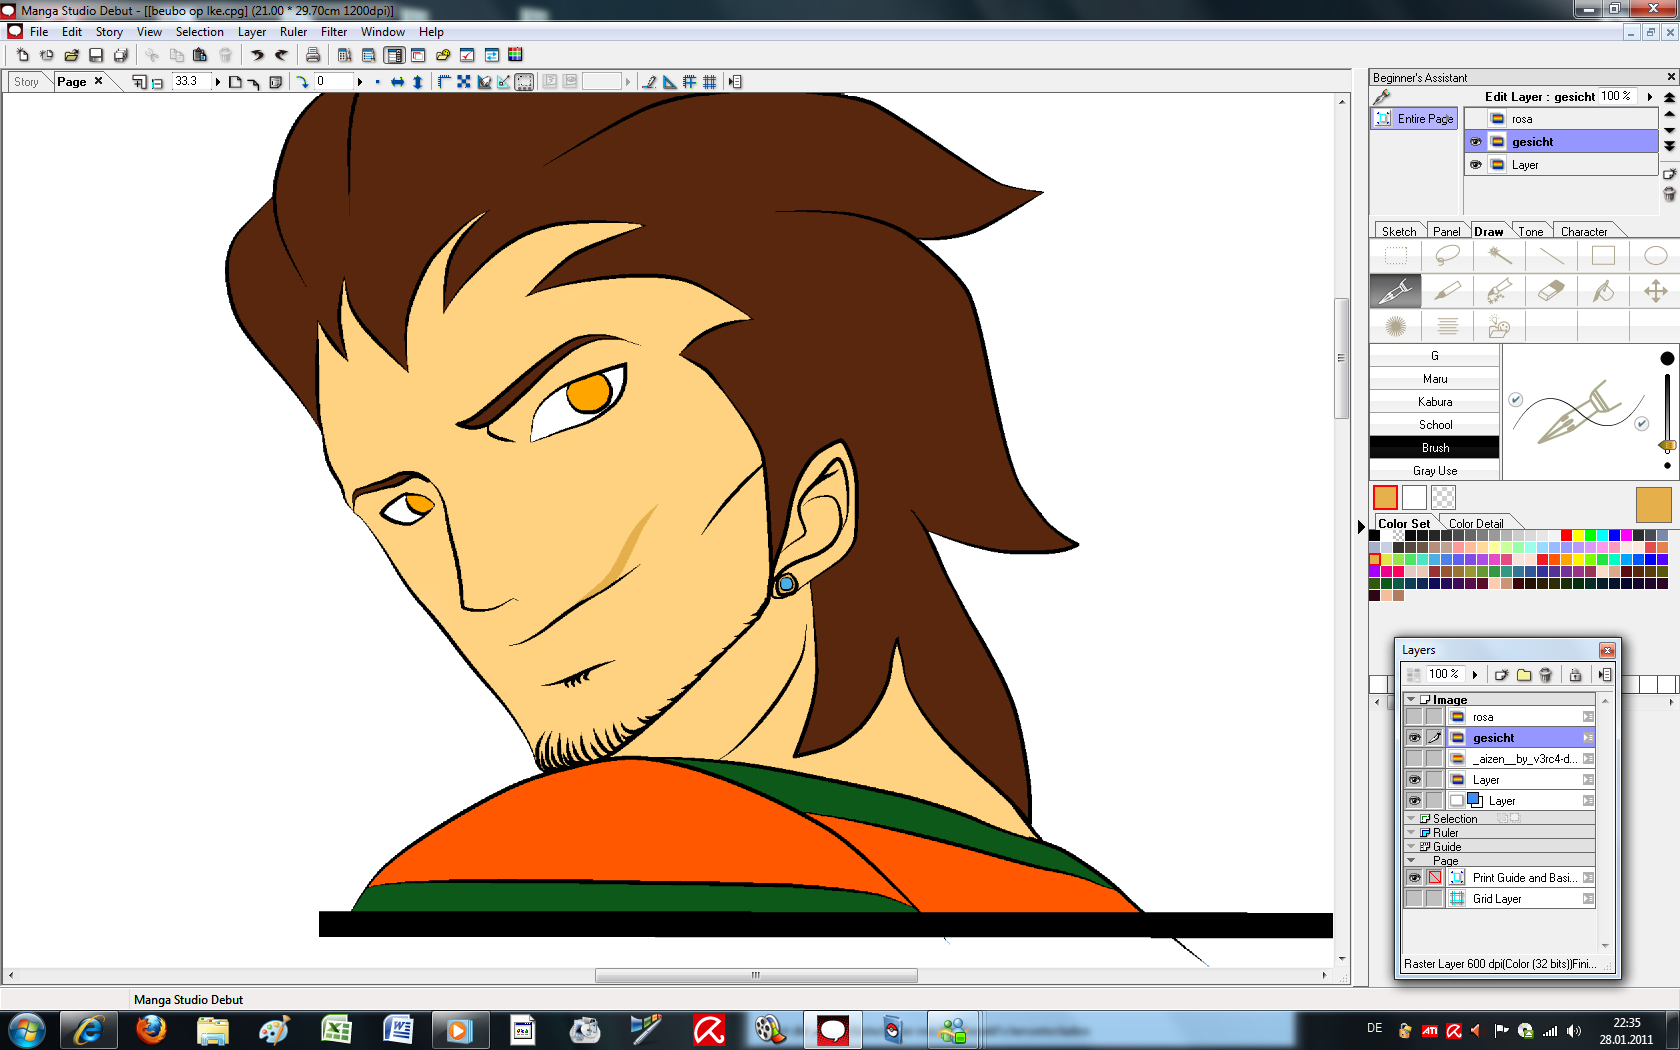
Task: Switch to the Tone tab
Action: click(x=1531, y=231)
